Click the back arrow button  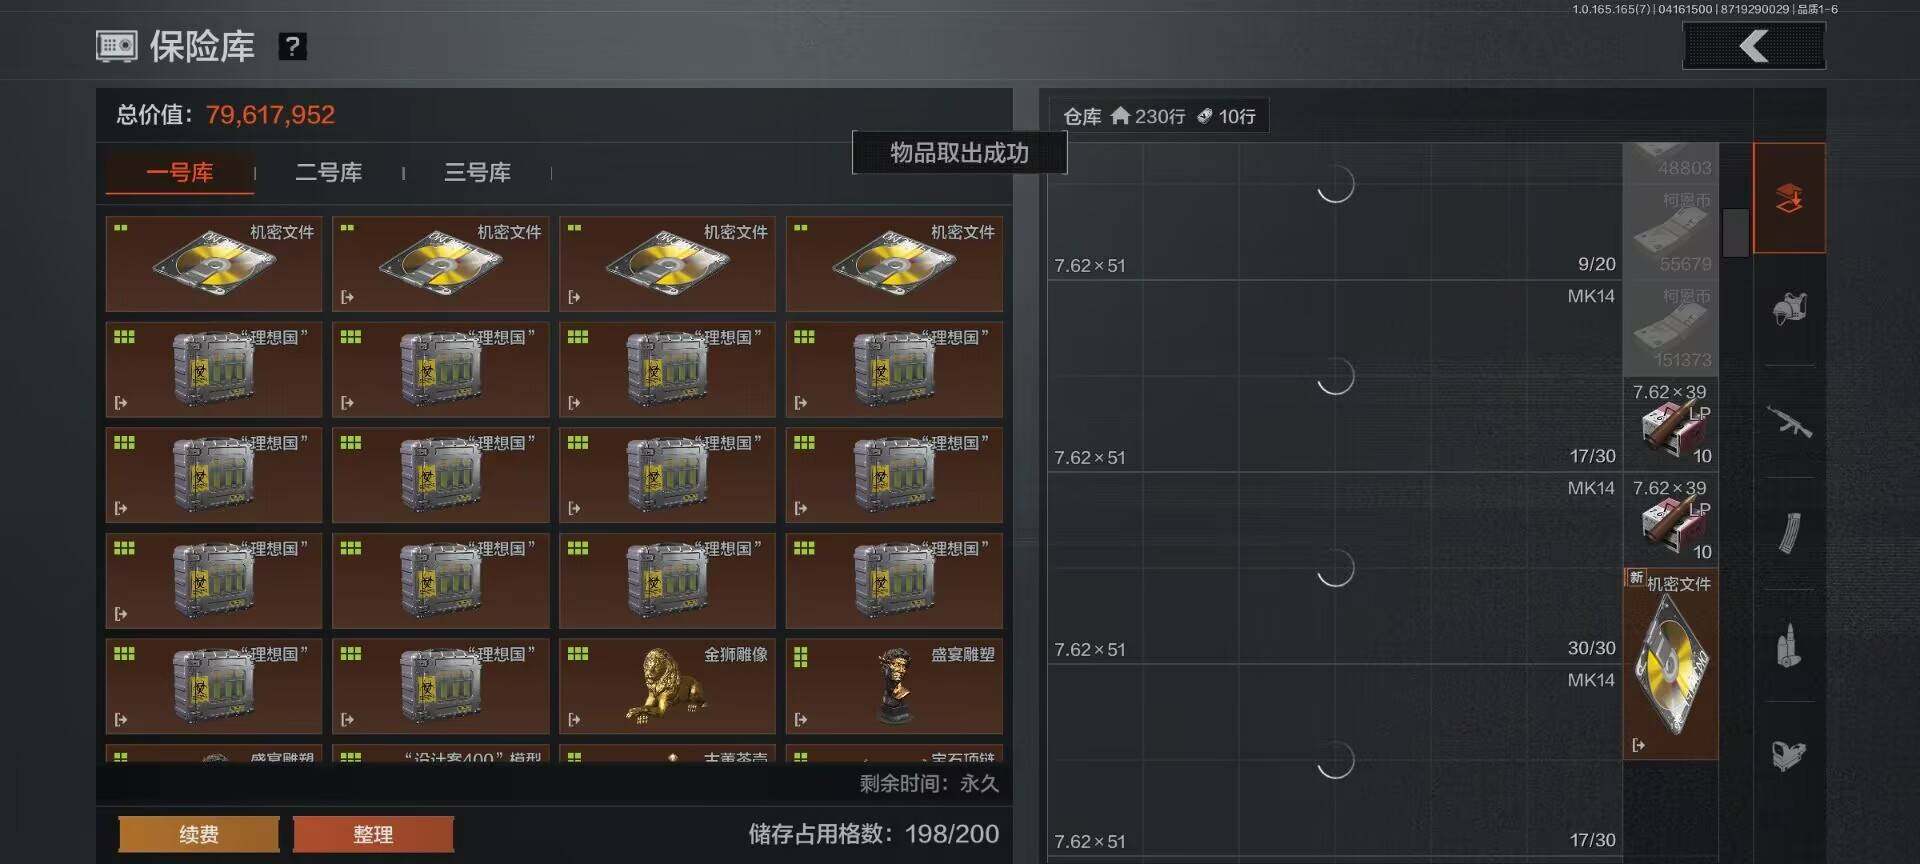pos(1754,46)
